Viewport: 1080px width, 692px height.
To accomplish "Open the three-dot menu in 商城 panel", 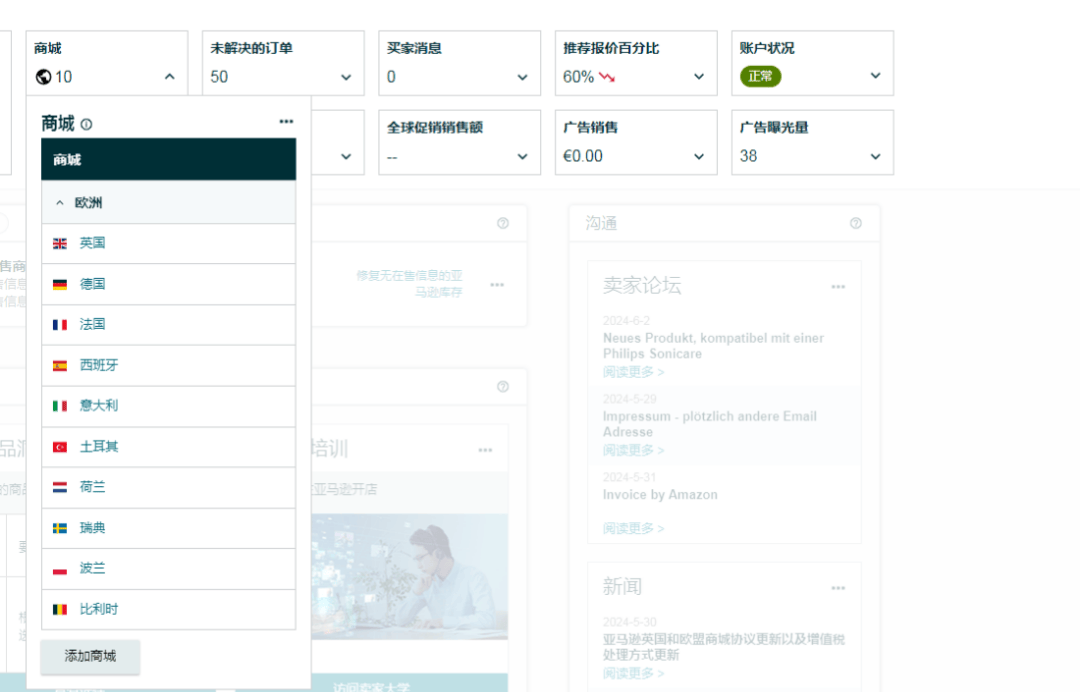I will coord(286,122).
